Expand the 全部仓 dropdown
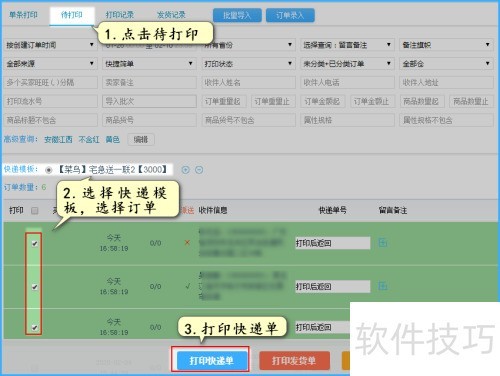 (446, 63)
